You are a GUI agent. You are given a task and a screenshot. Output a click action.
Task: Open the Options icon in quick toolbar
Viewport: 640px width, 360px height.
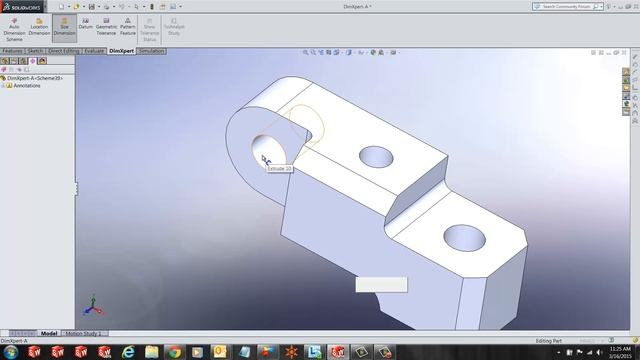(x=173, y=7)
